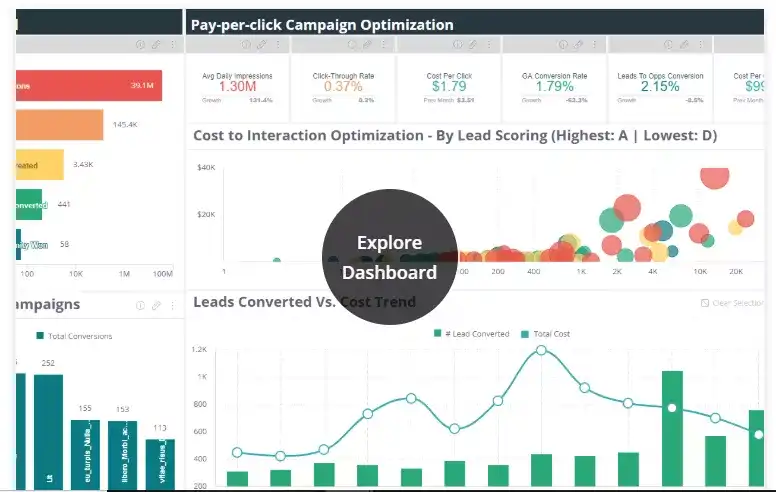The image size is (776, 492).
Task: Select the eu_turpis campaign bar (155)
Action: (x=85, y=455)
